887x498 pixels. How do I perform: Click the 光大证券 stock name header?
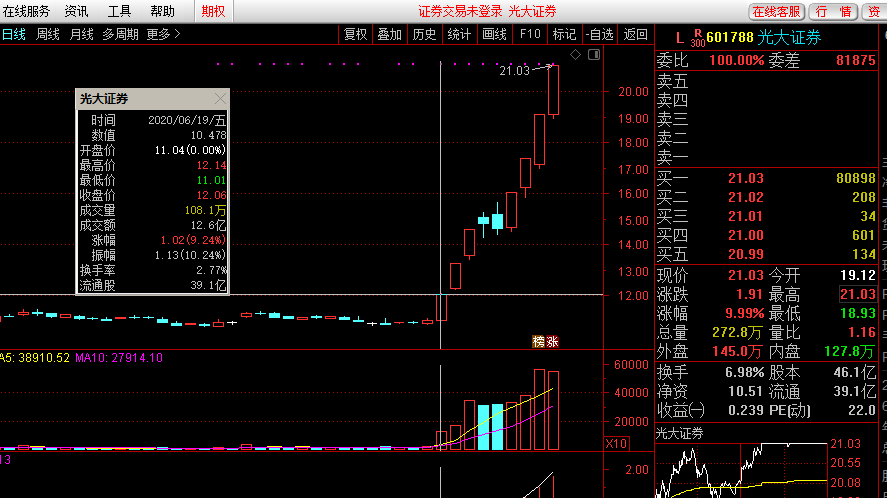(x=789, y=37)
